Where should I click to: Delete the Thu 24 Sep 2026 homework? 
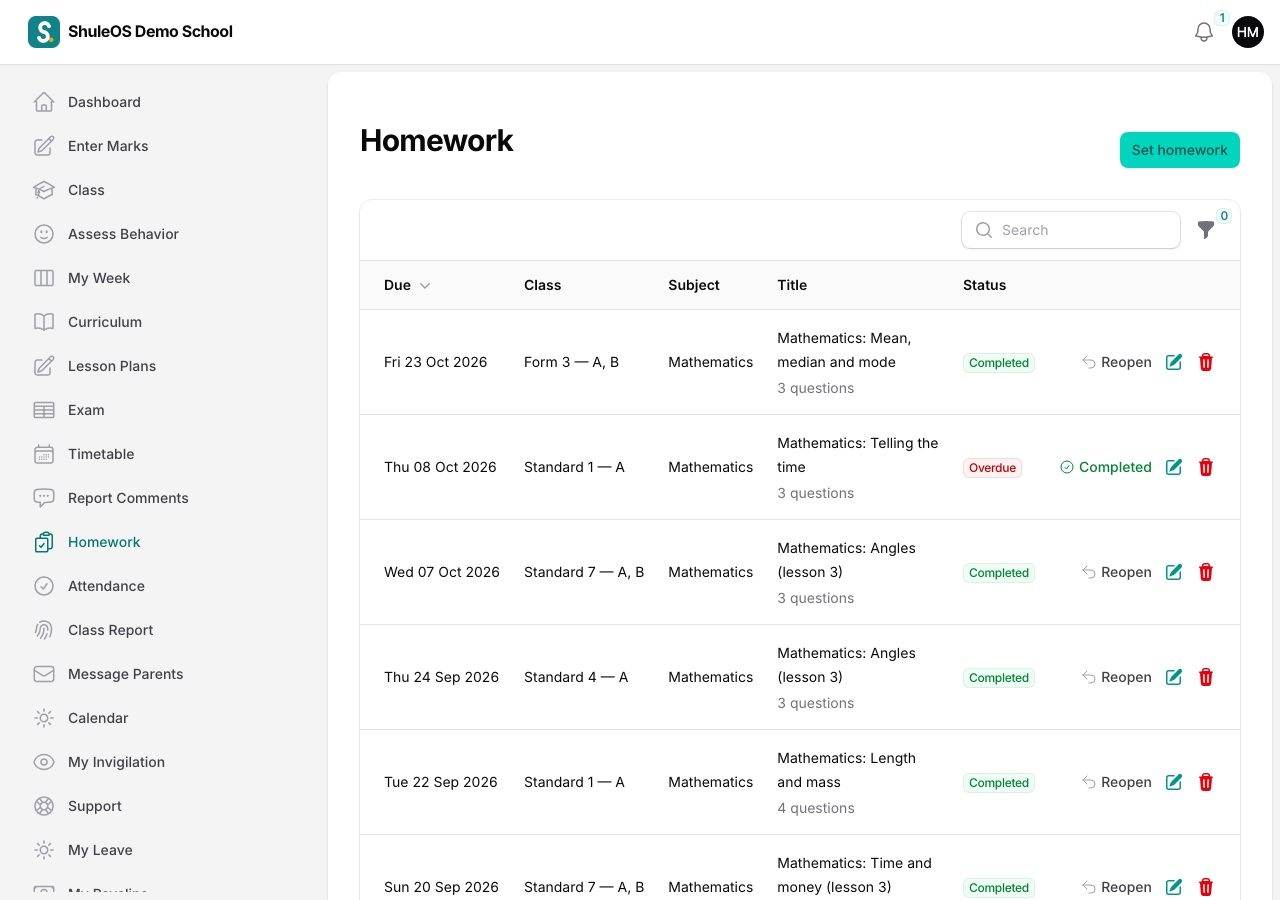click(x=1206, y=677)
